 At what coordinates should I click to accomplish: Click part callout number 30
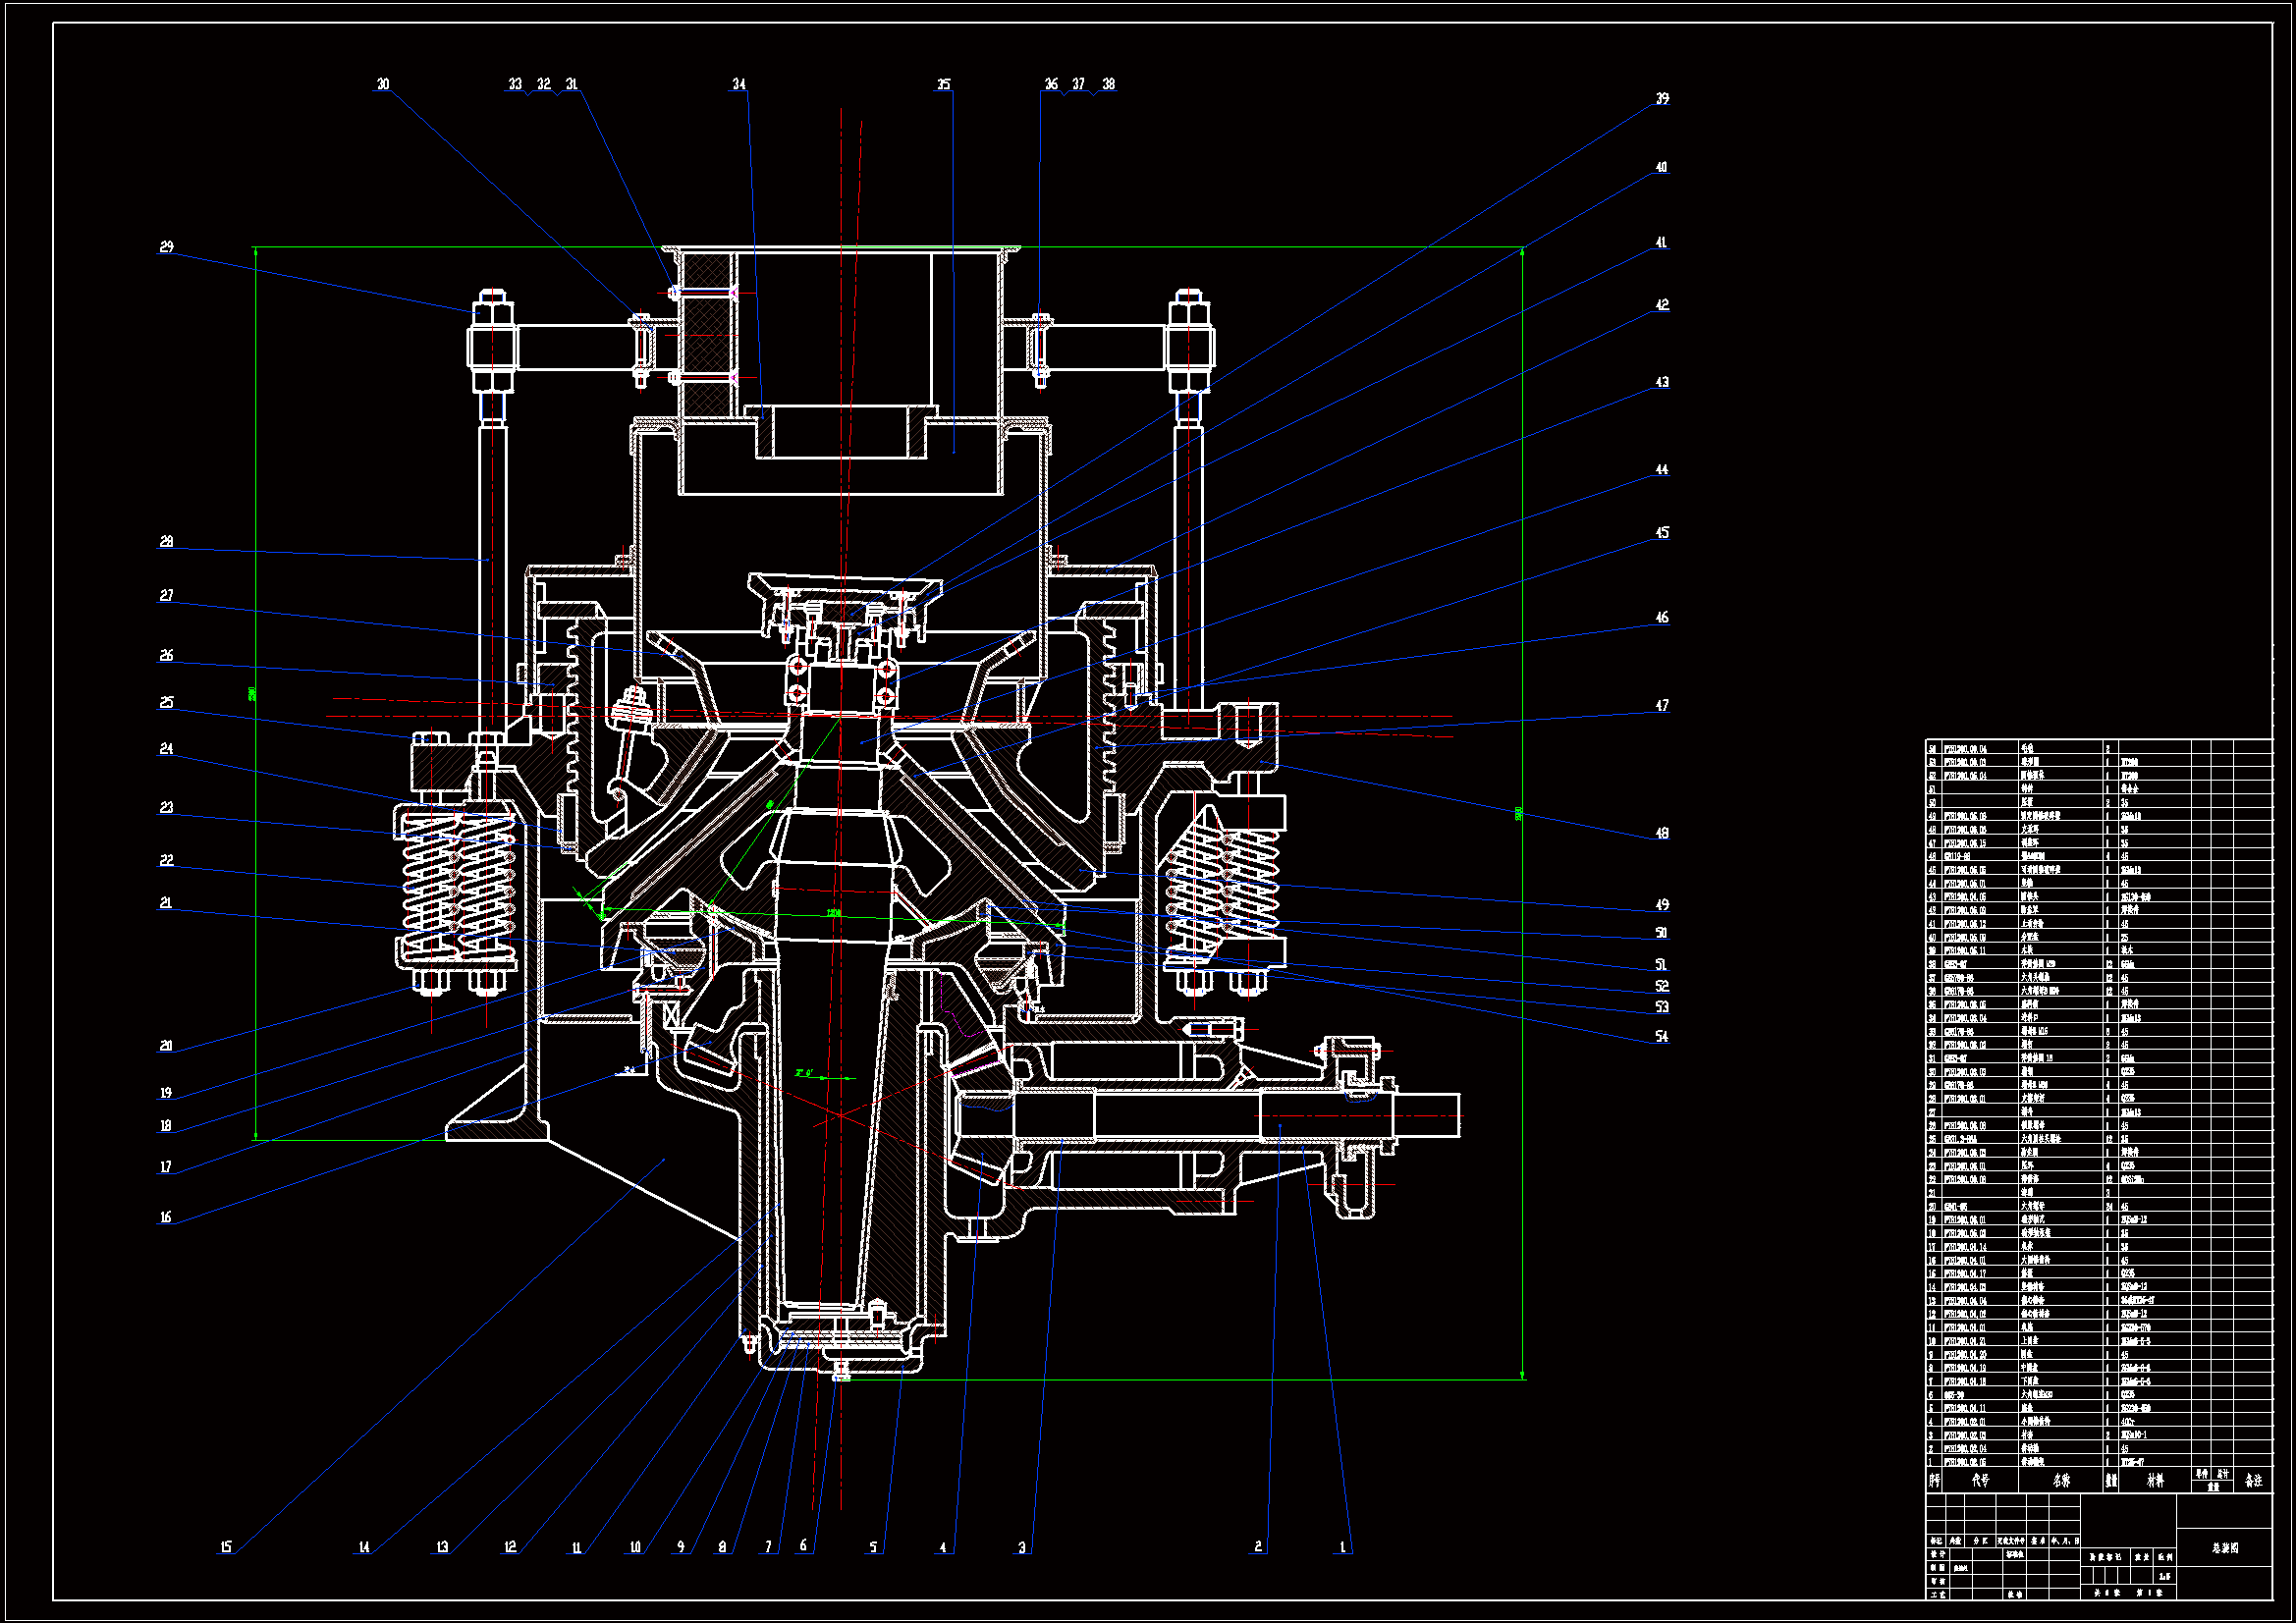pyautogui.click(x=383, y=84)
